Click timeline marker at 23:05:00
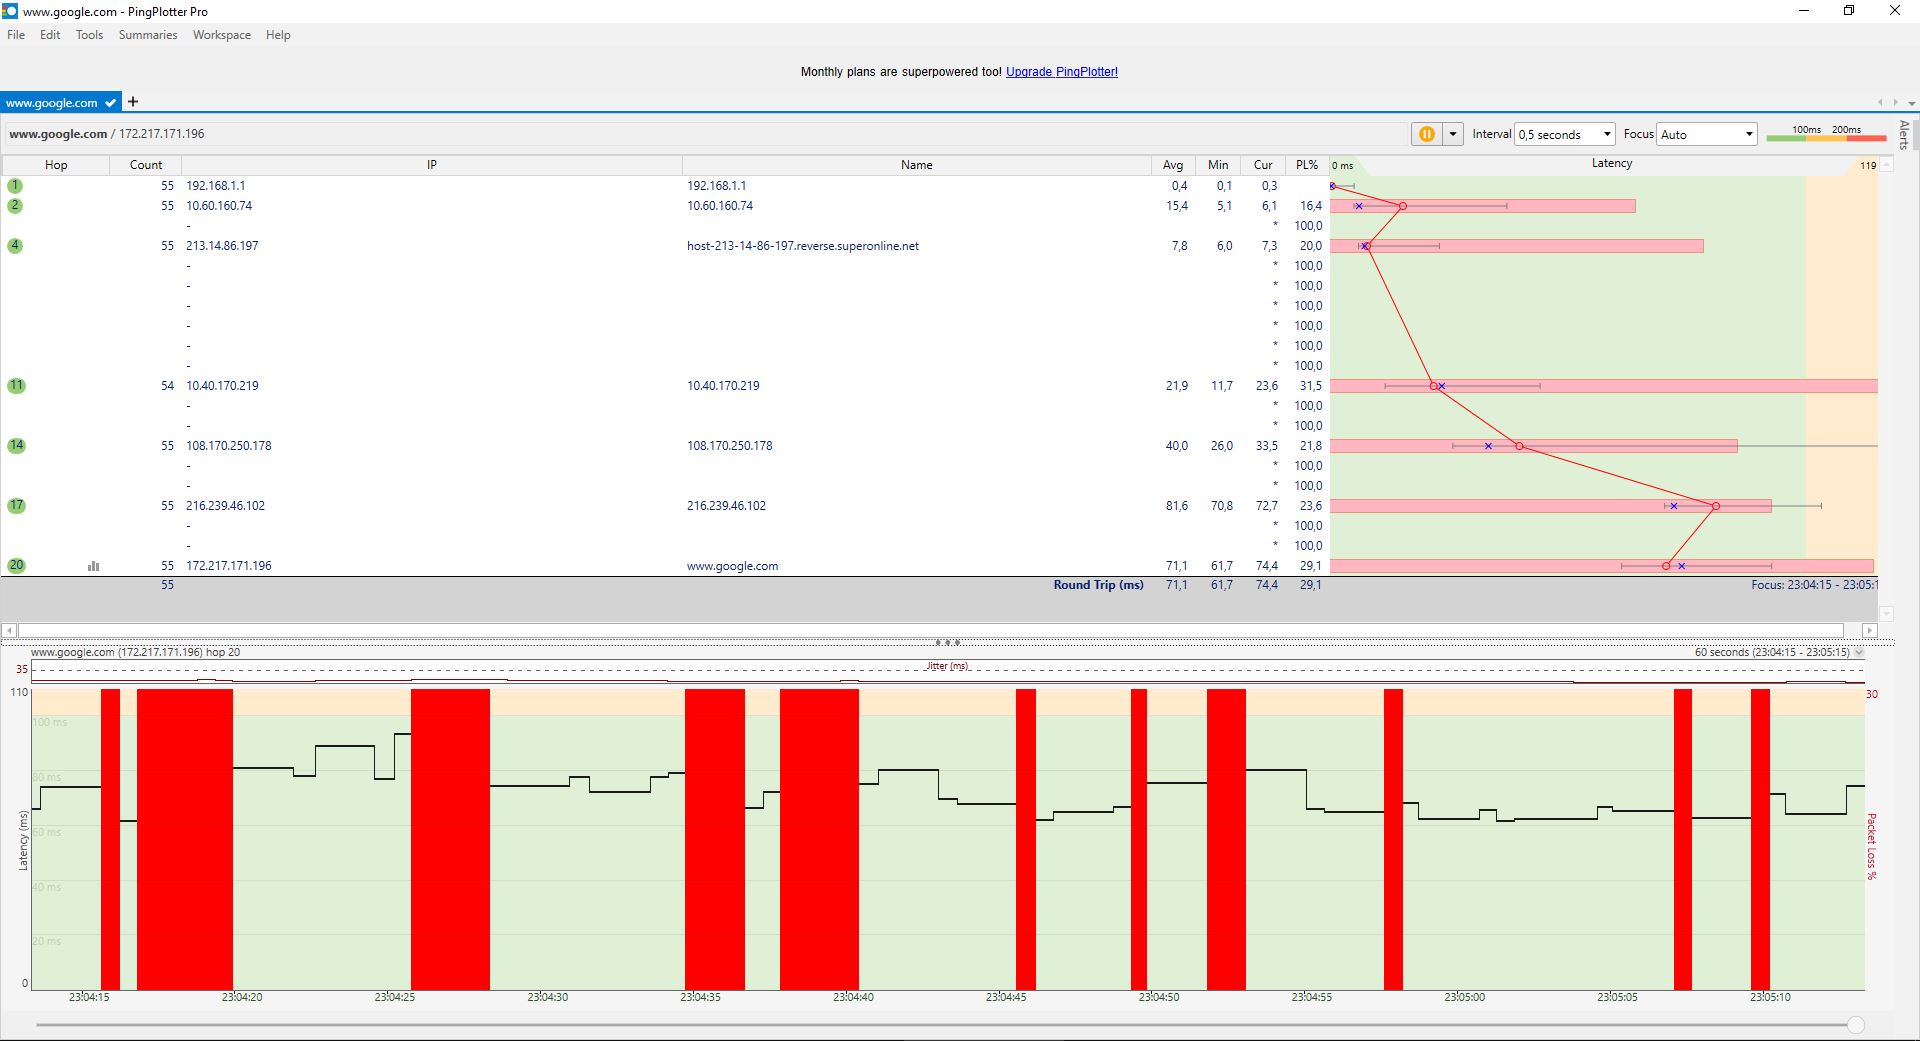 coord(1464,997)
